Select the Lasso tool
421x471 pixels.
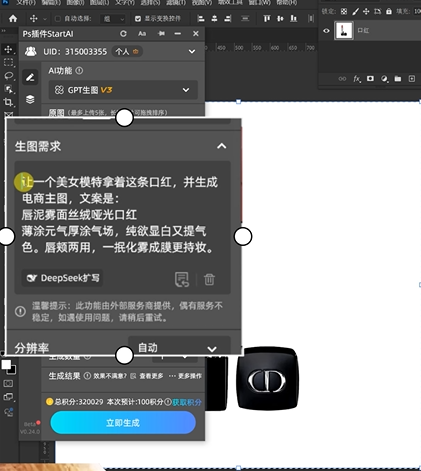tap(9, 76)
